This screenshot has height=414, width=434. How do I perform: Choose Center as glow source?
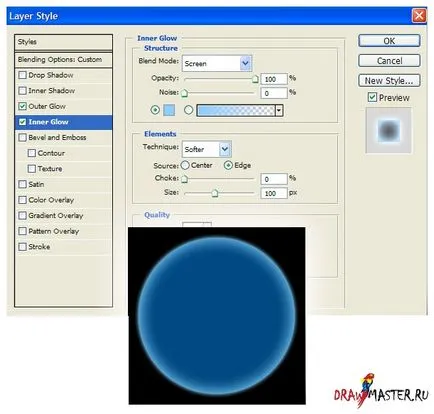pyautogui.click(x=185, y=165)
